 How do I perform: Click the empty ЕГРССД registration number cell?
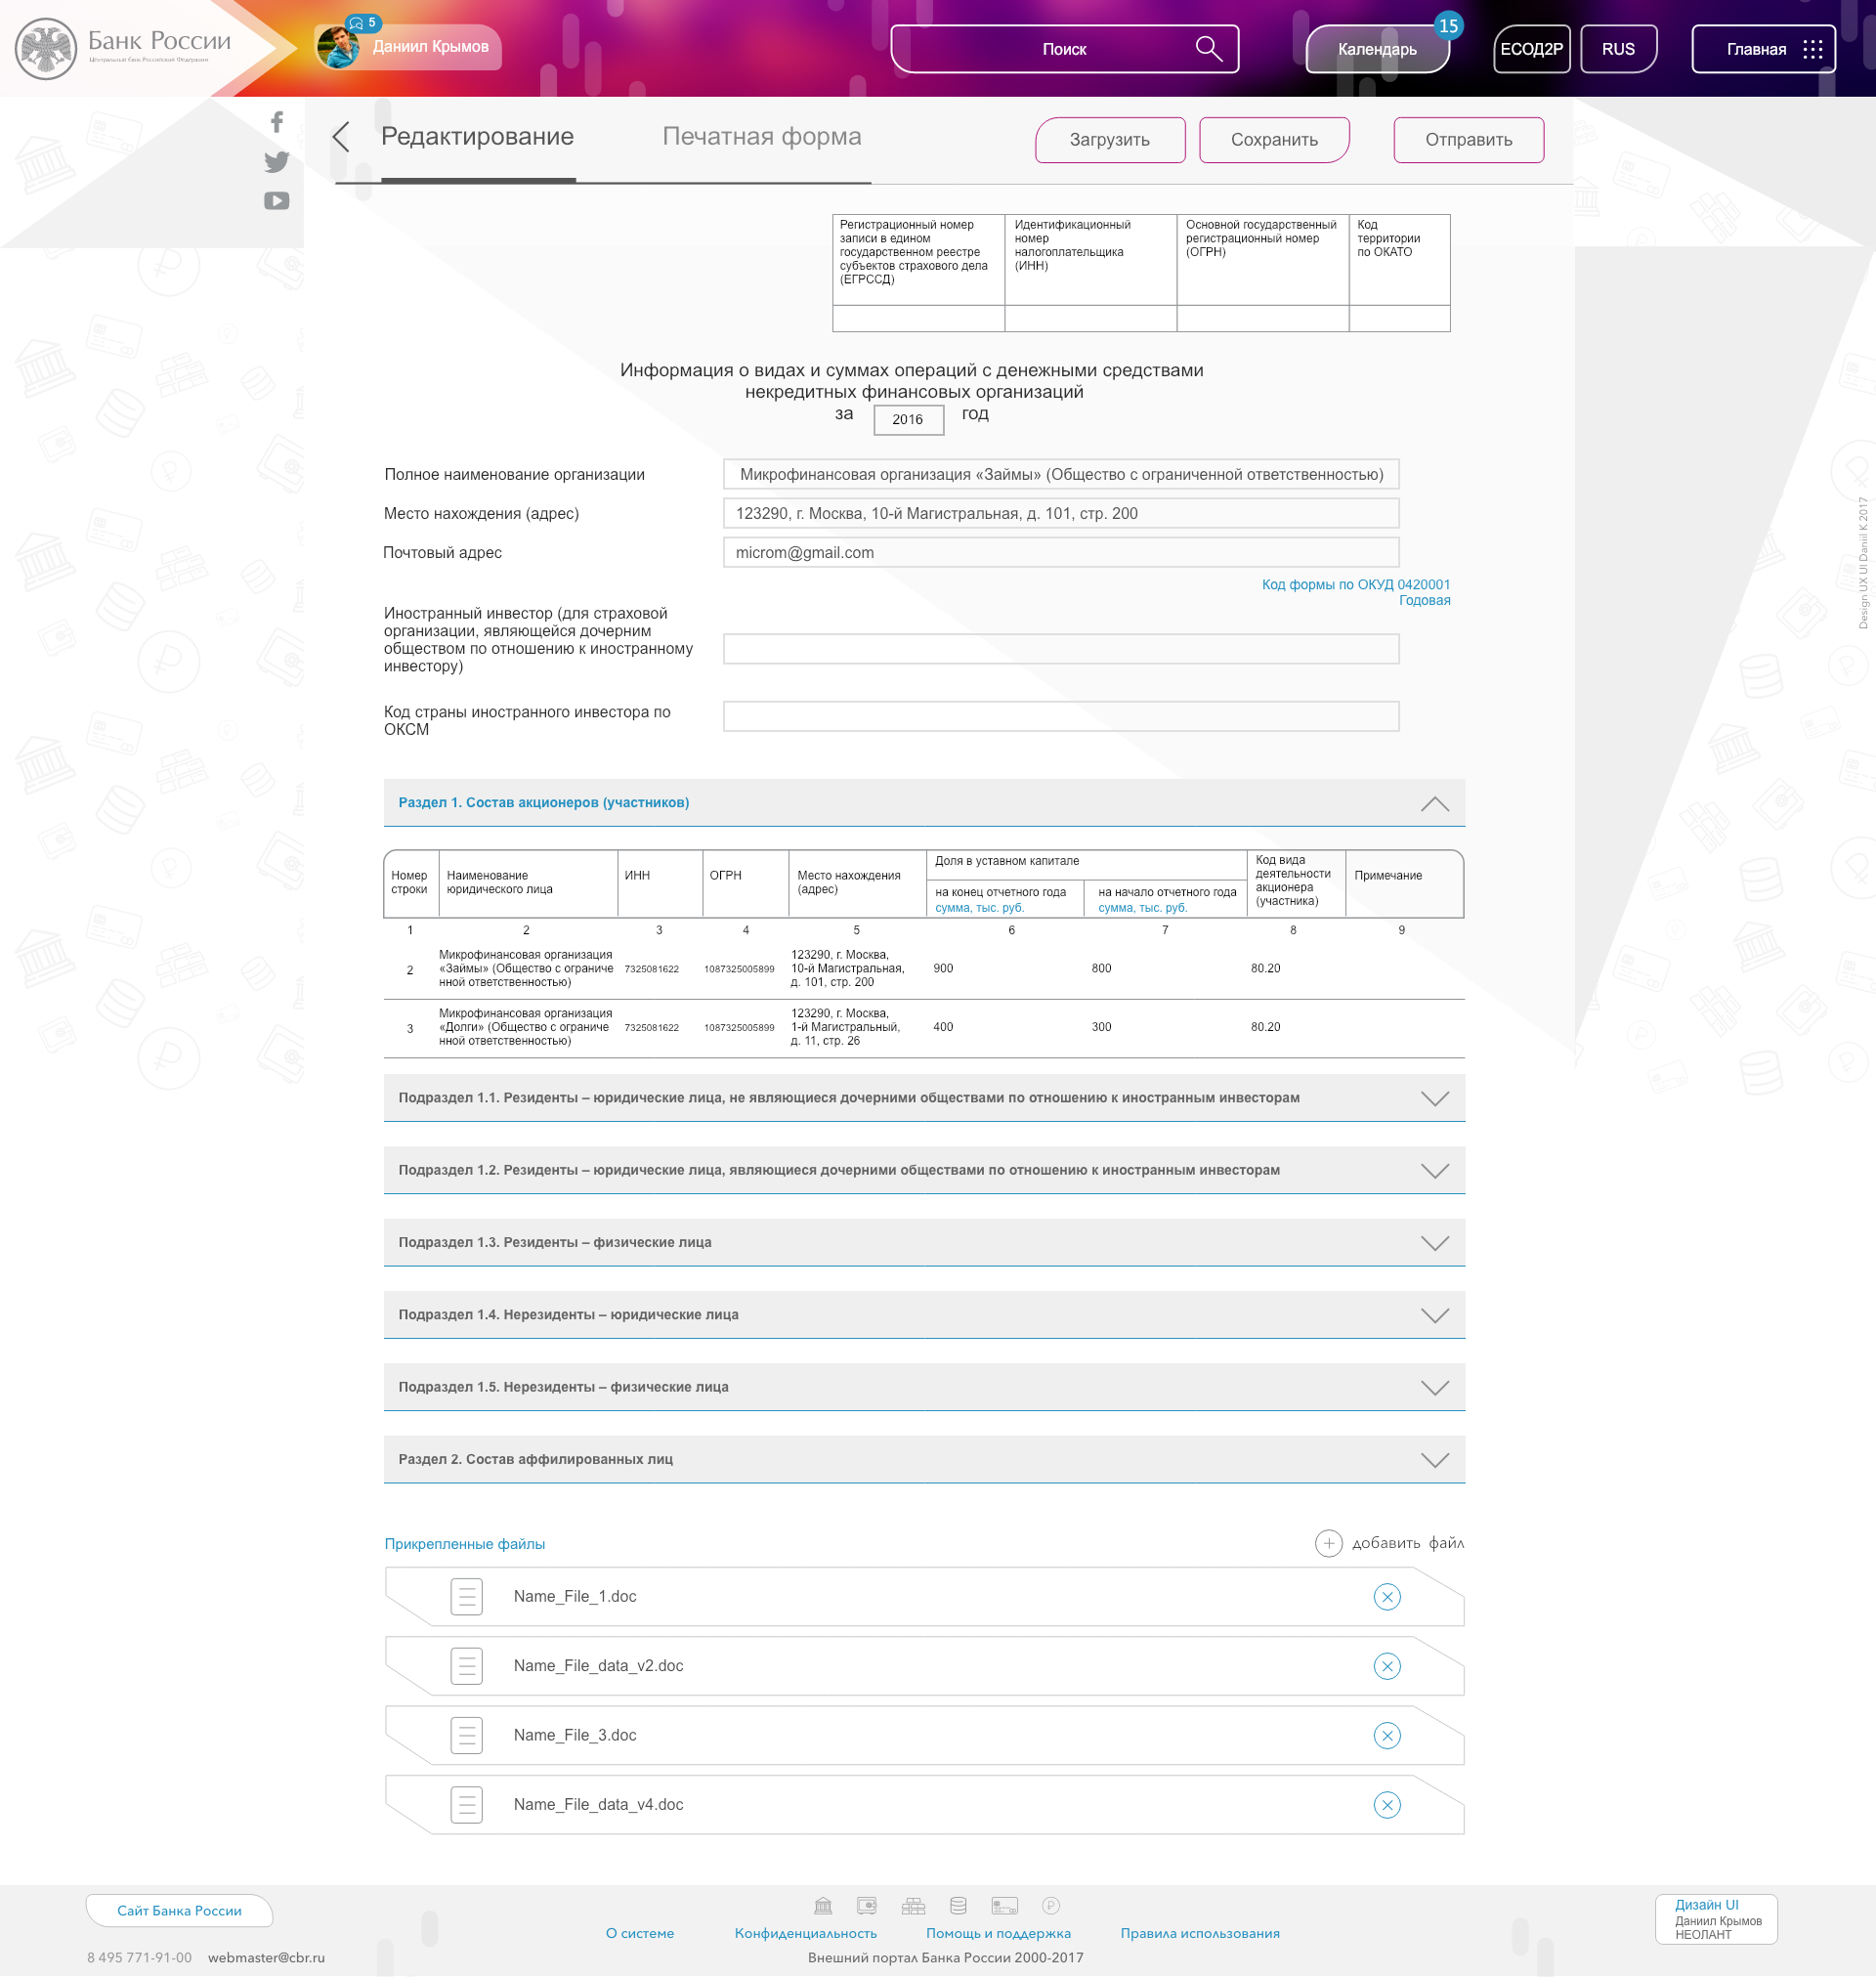pos(918,318)
